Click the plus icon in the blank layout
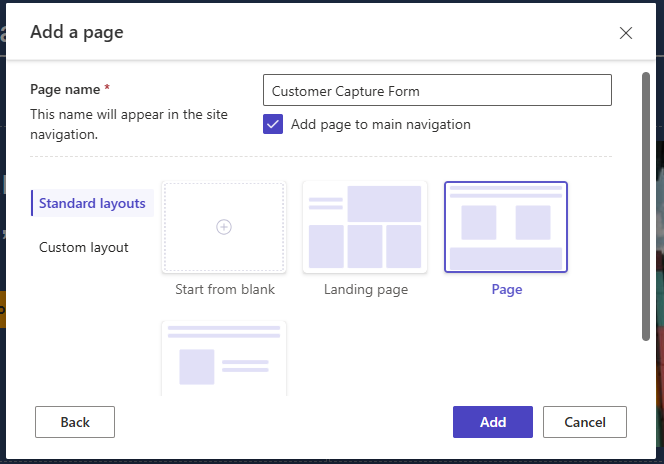 (224, 227)
